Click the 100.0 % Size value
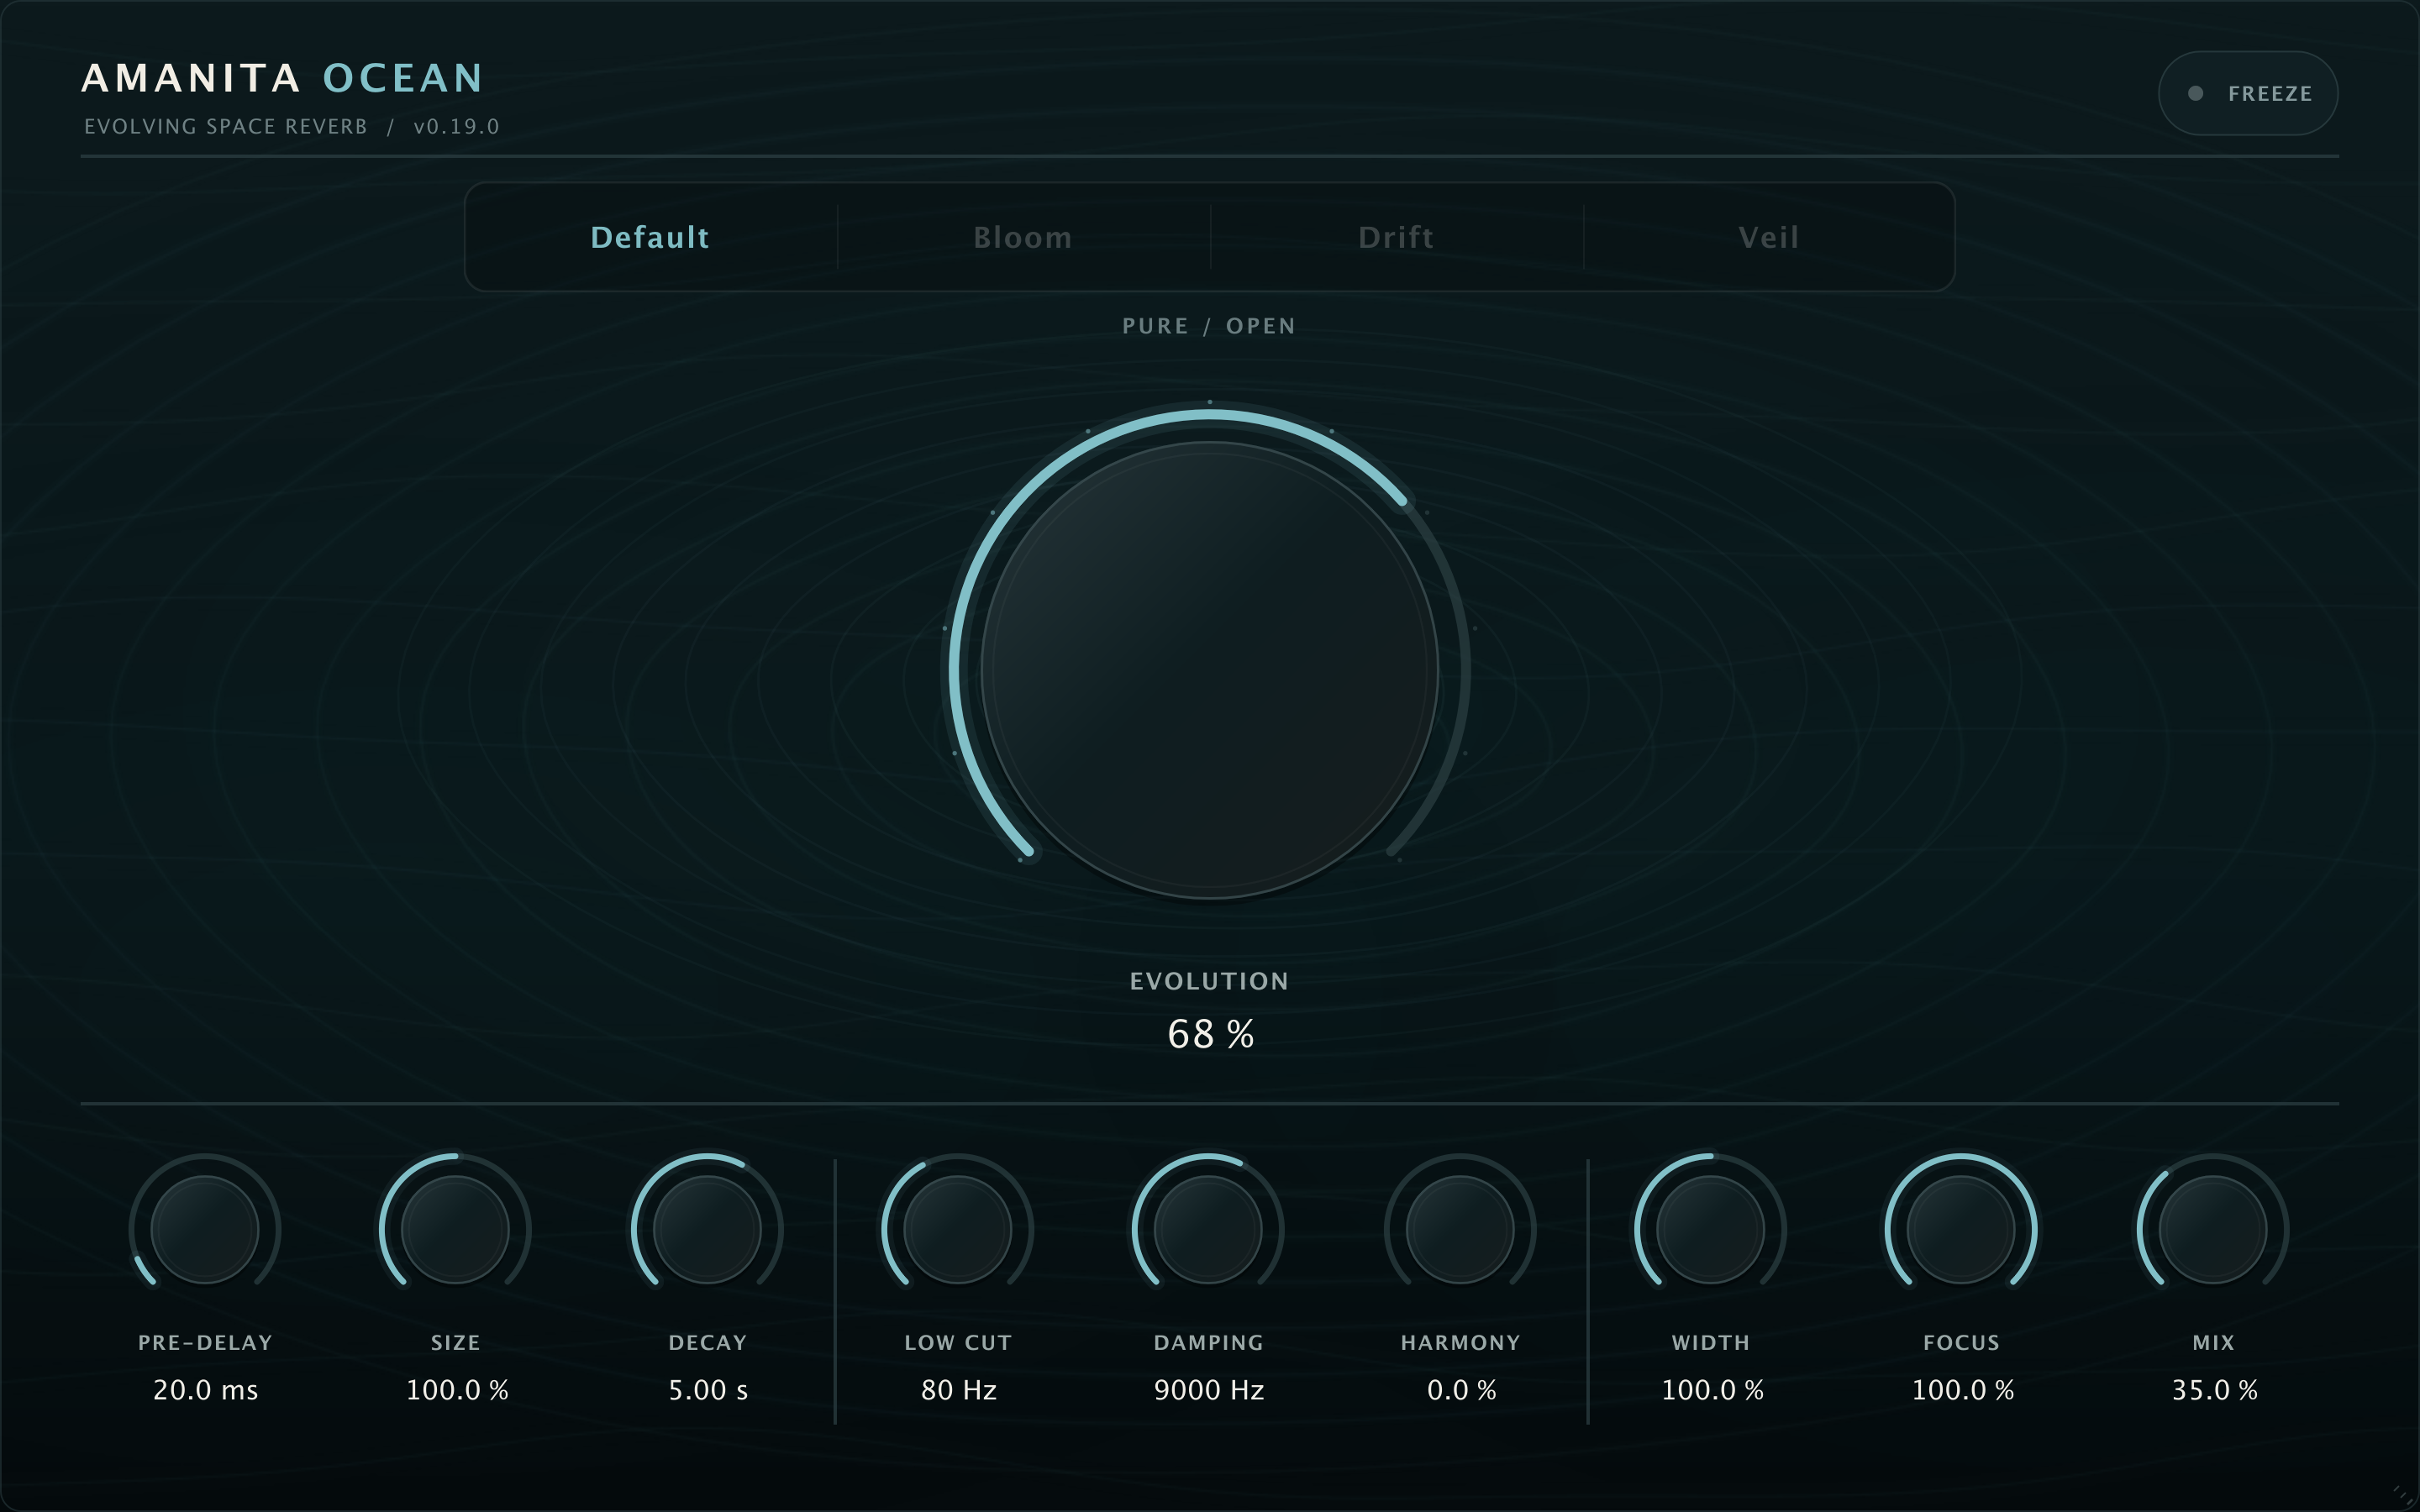The height and width of the screenshot is (1512, 2420). [x=457, y=1390]
